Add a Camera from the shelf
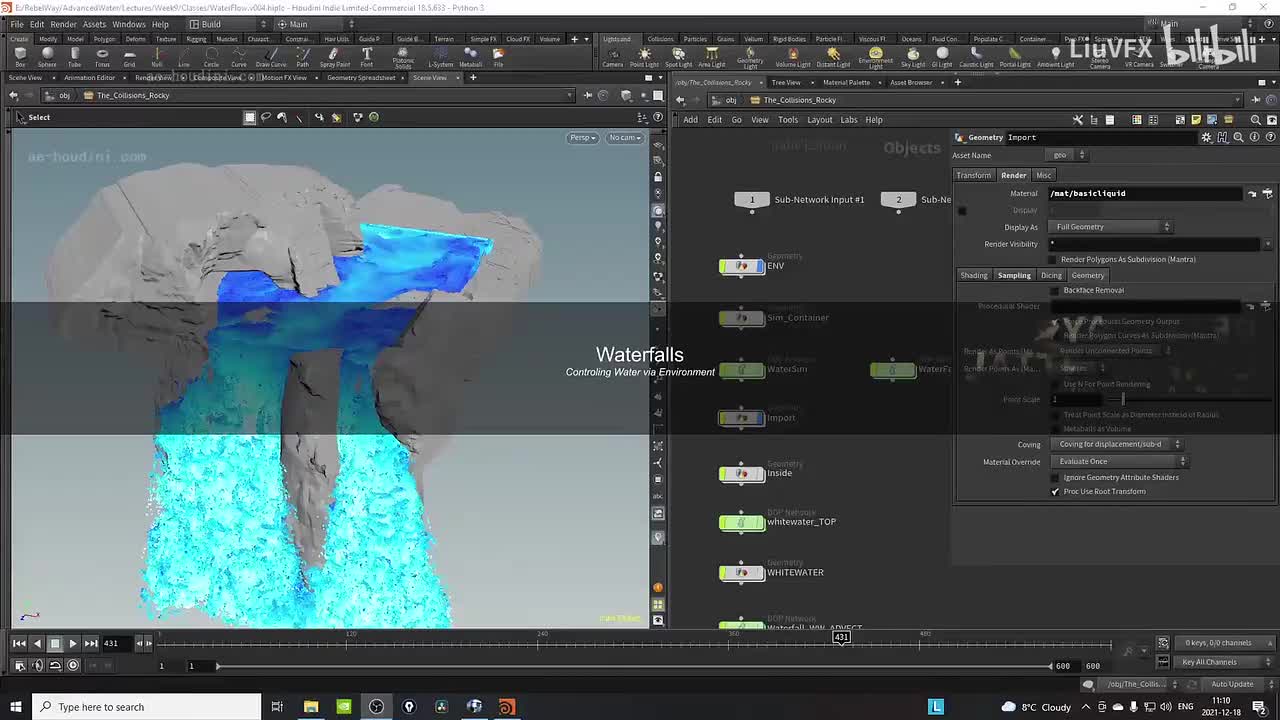Screen dimensions: 1280x720 click(612, 57)
